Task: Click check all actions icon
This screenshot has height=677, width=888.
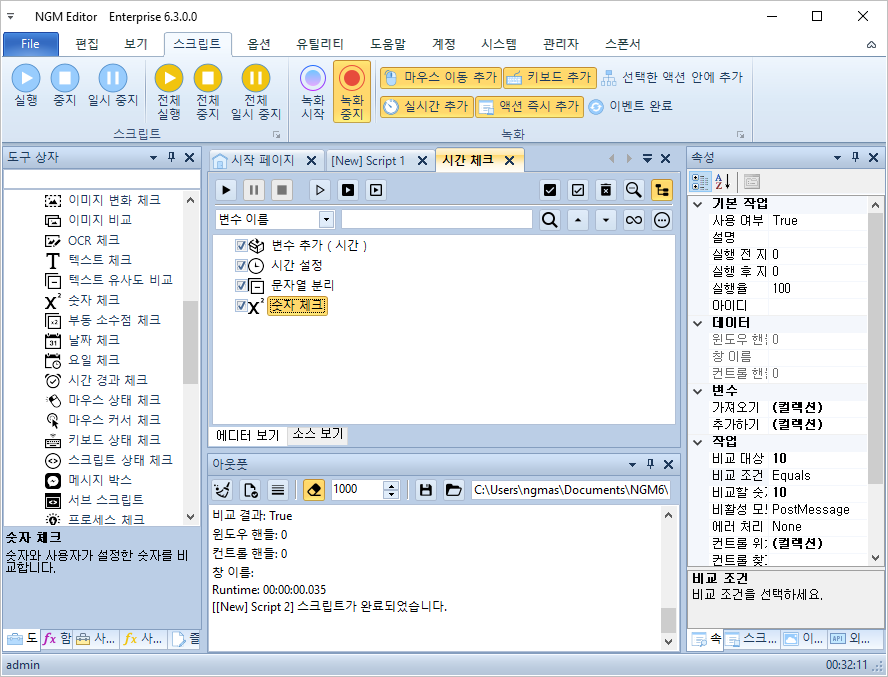Action: [x=550, y=190]
